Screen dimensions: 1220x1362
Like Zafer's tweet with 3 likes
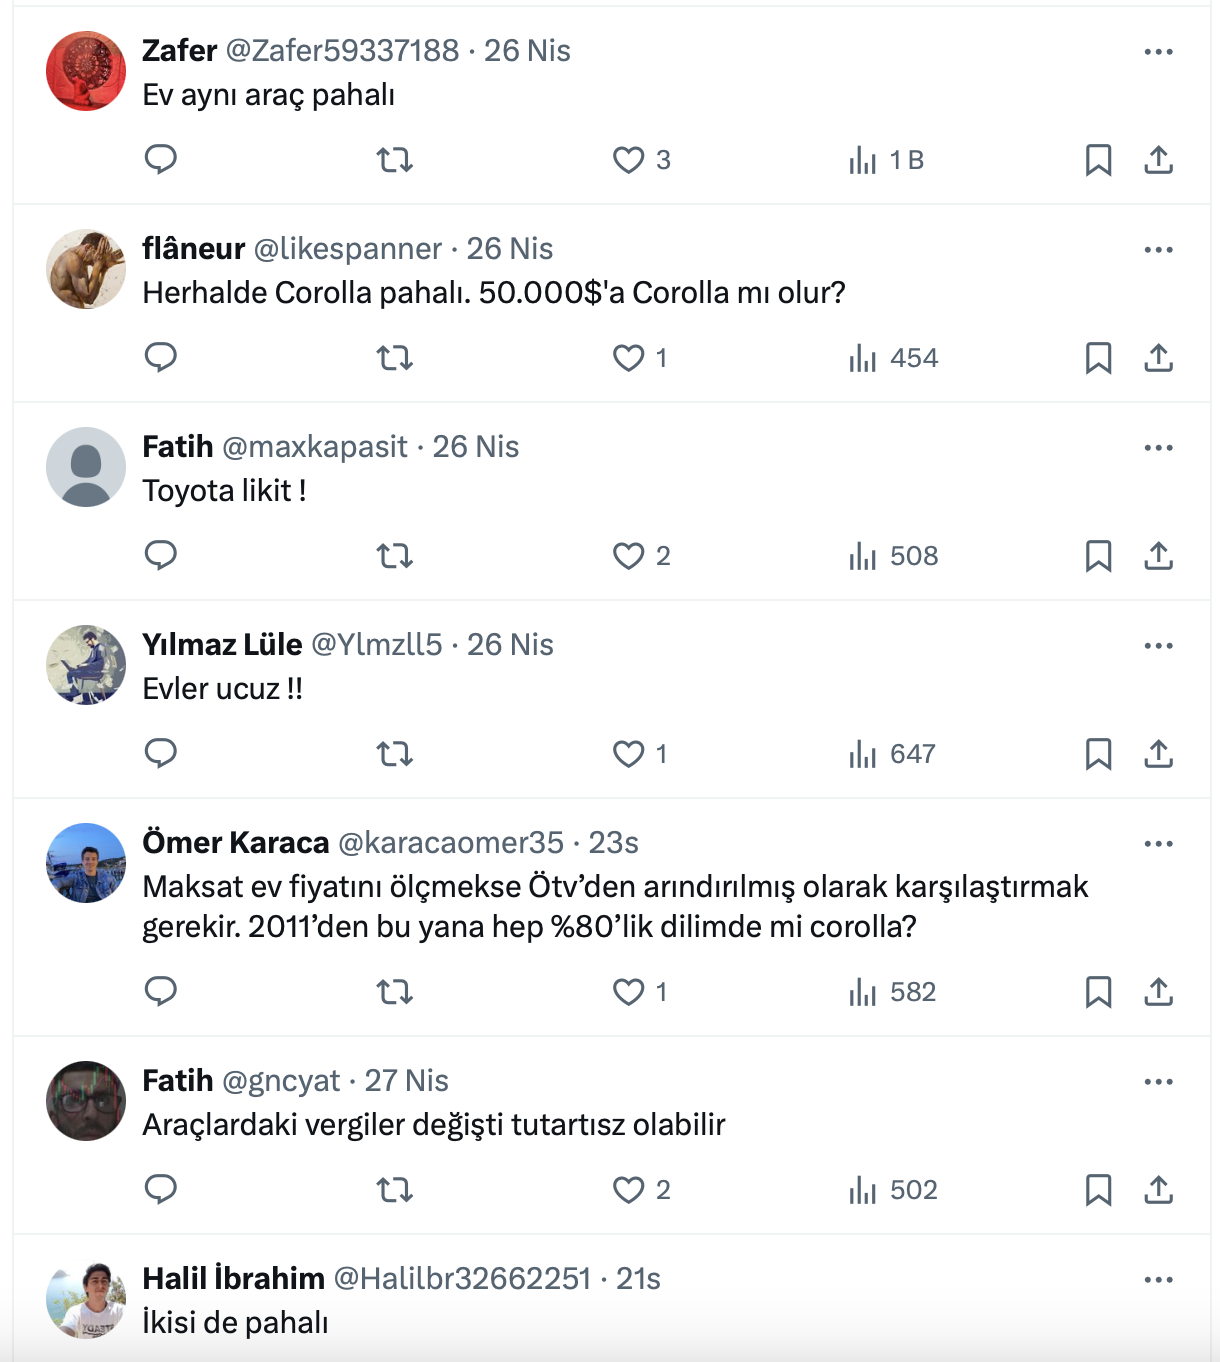[x=629, y=160]
